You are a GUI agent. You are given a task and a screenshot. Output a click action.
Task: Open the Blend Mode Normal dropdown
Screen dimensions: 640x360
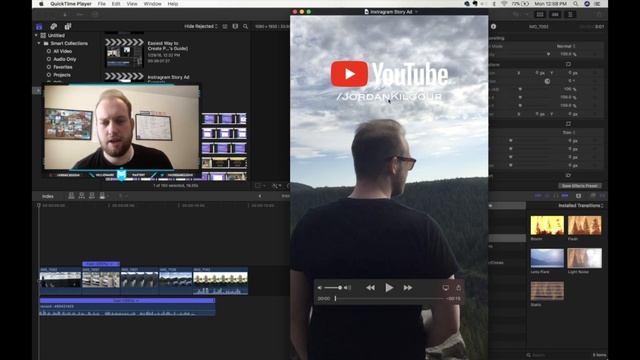(565, 46)
